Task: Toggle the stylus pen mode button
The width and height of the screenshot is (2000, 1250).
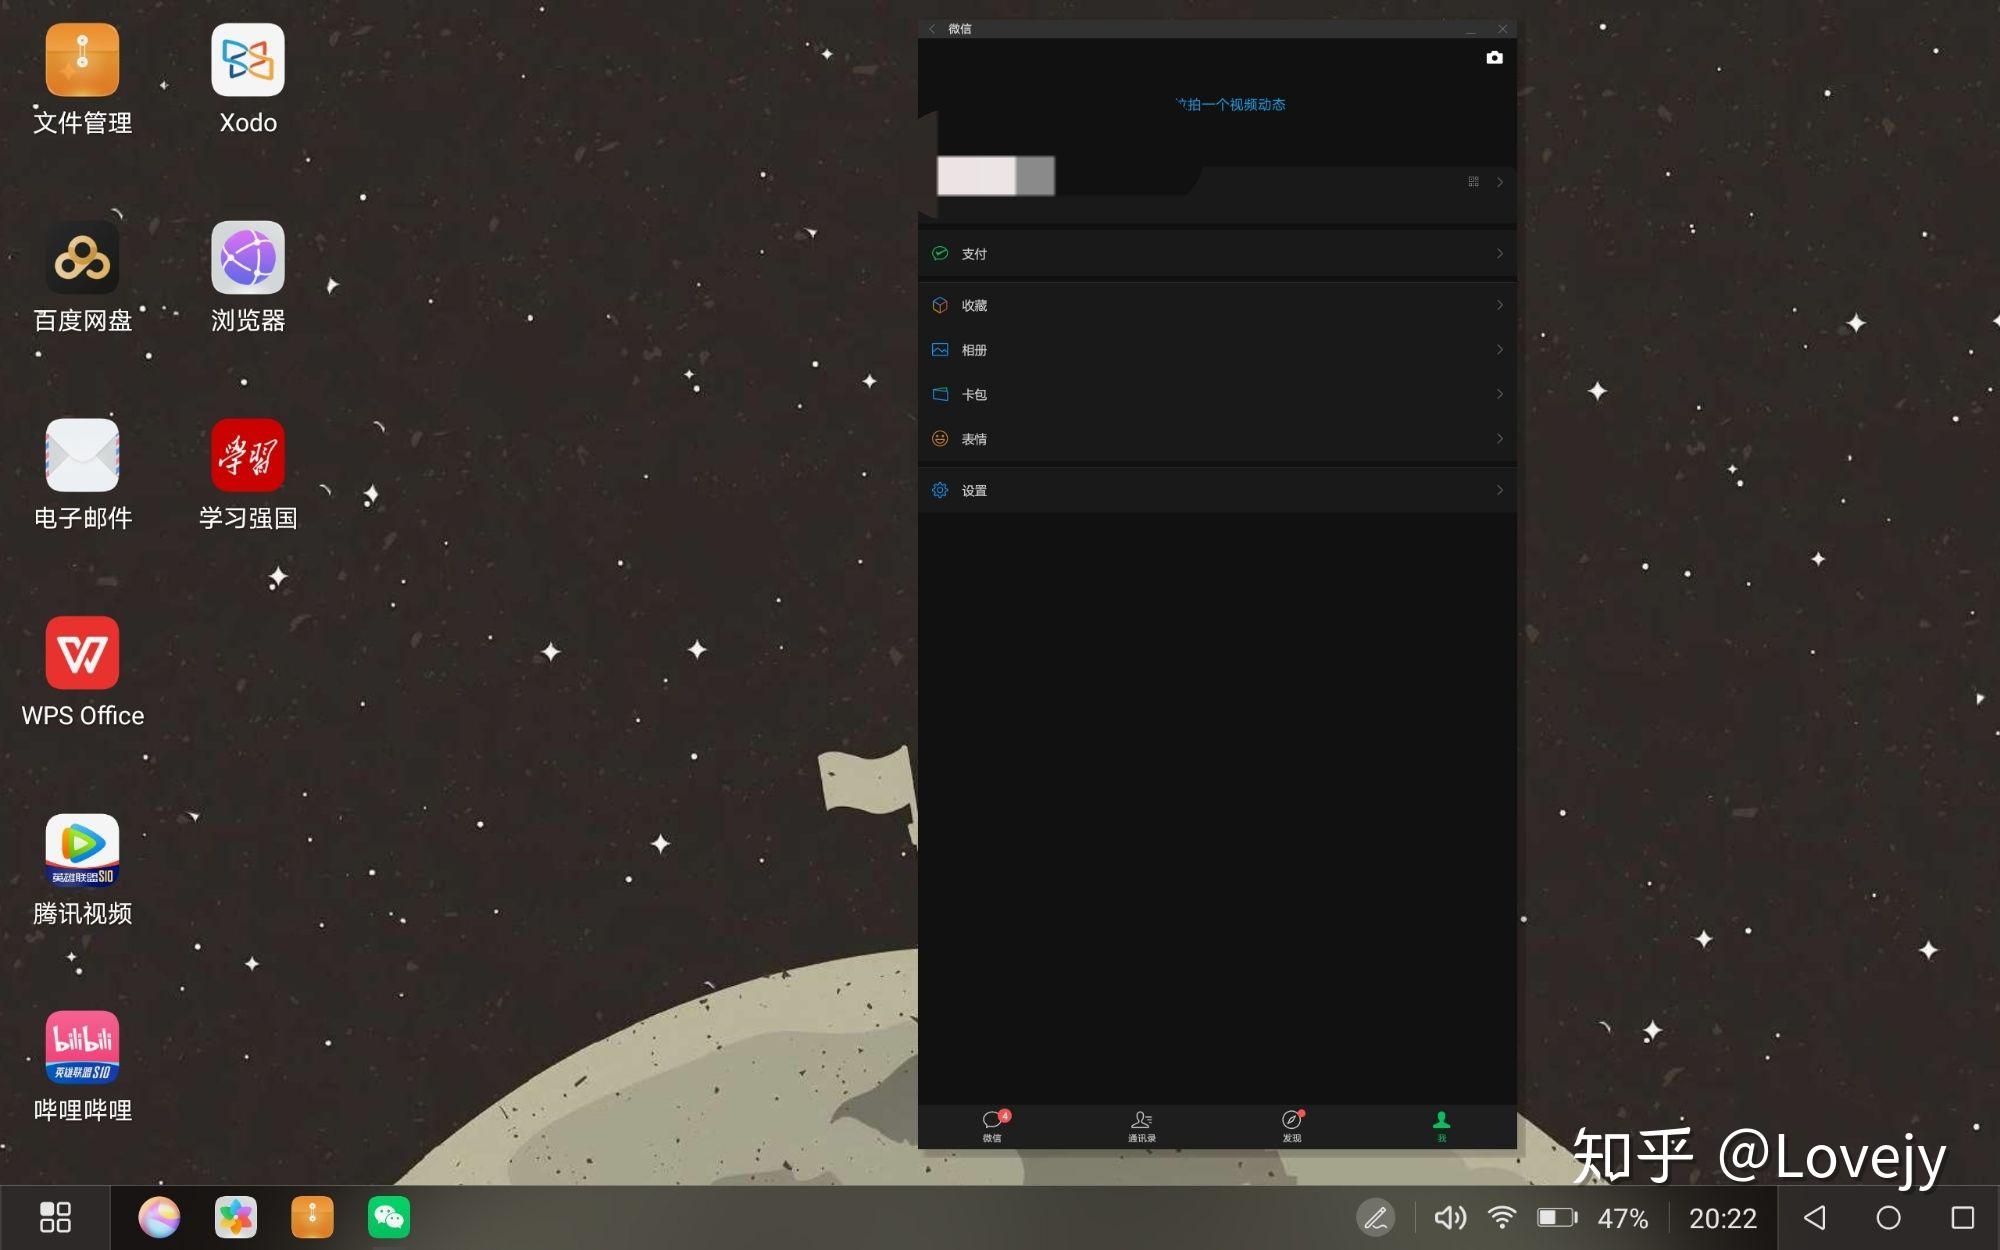Action: click(1375, 1217)
